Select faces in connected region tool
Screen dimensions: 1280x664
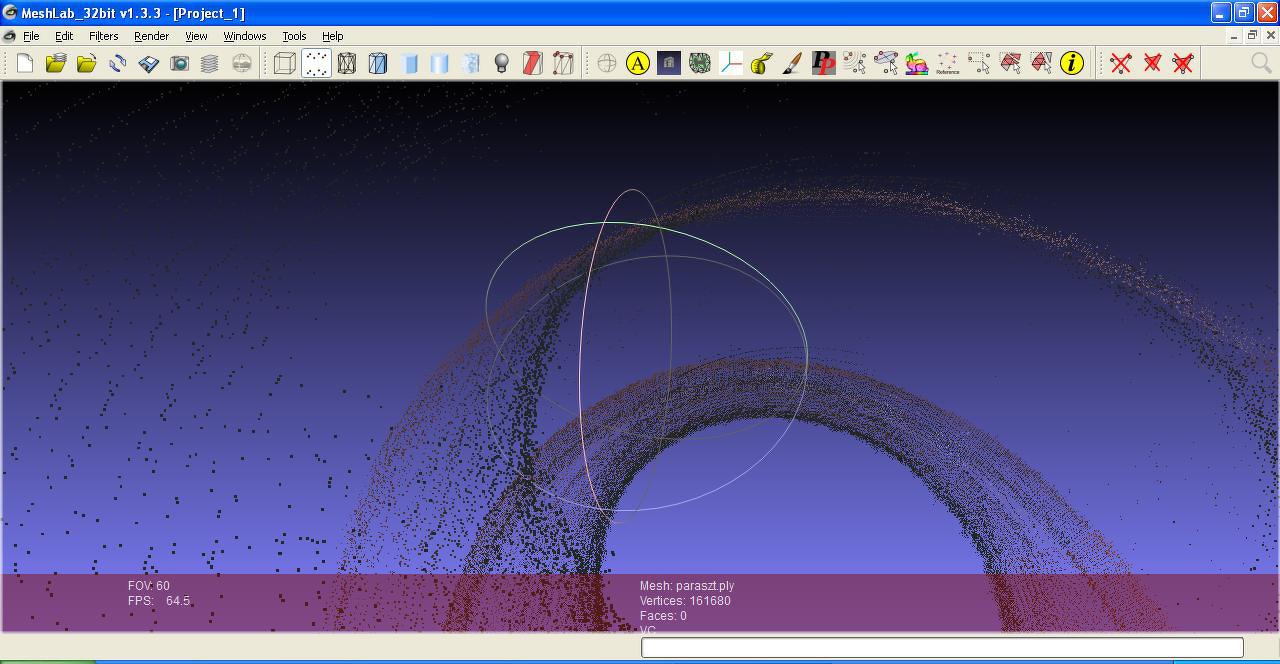click(1041, 63)
